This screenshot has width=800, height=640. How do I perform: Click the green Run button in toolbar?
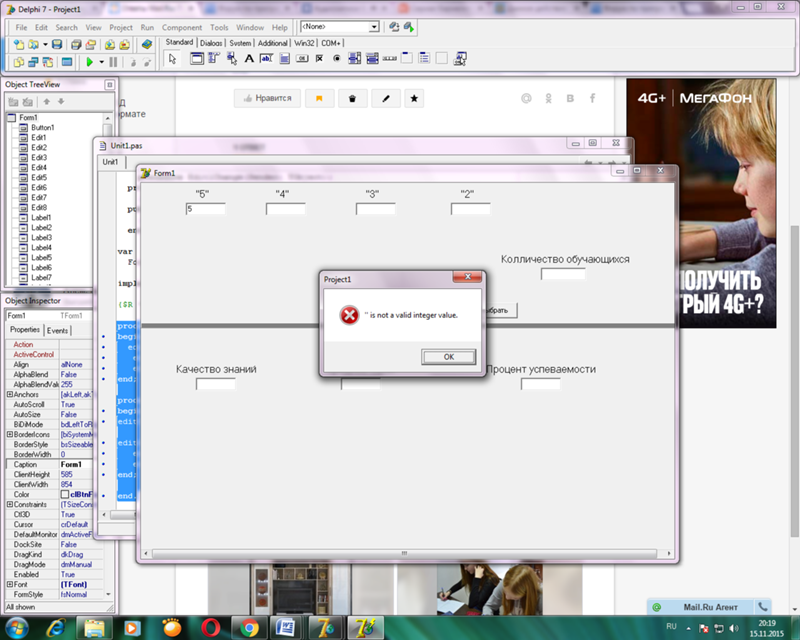(x=89, y=62)
